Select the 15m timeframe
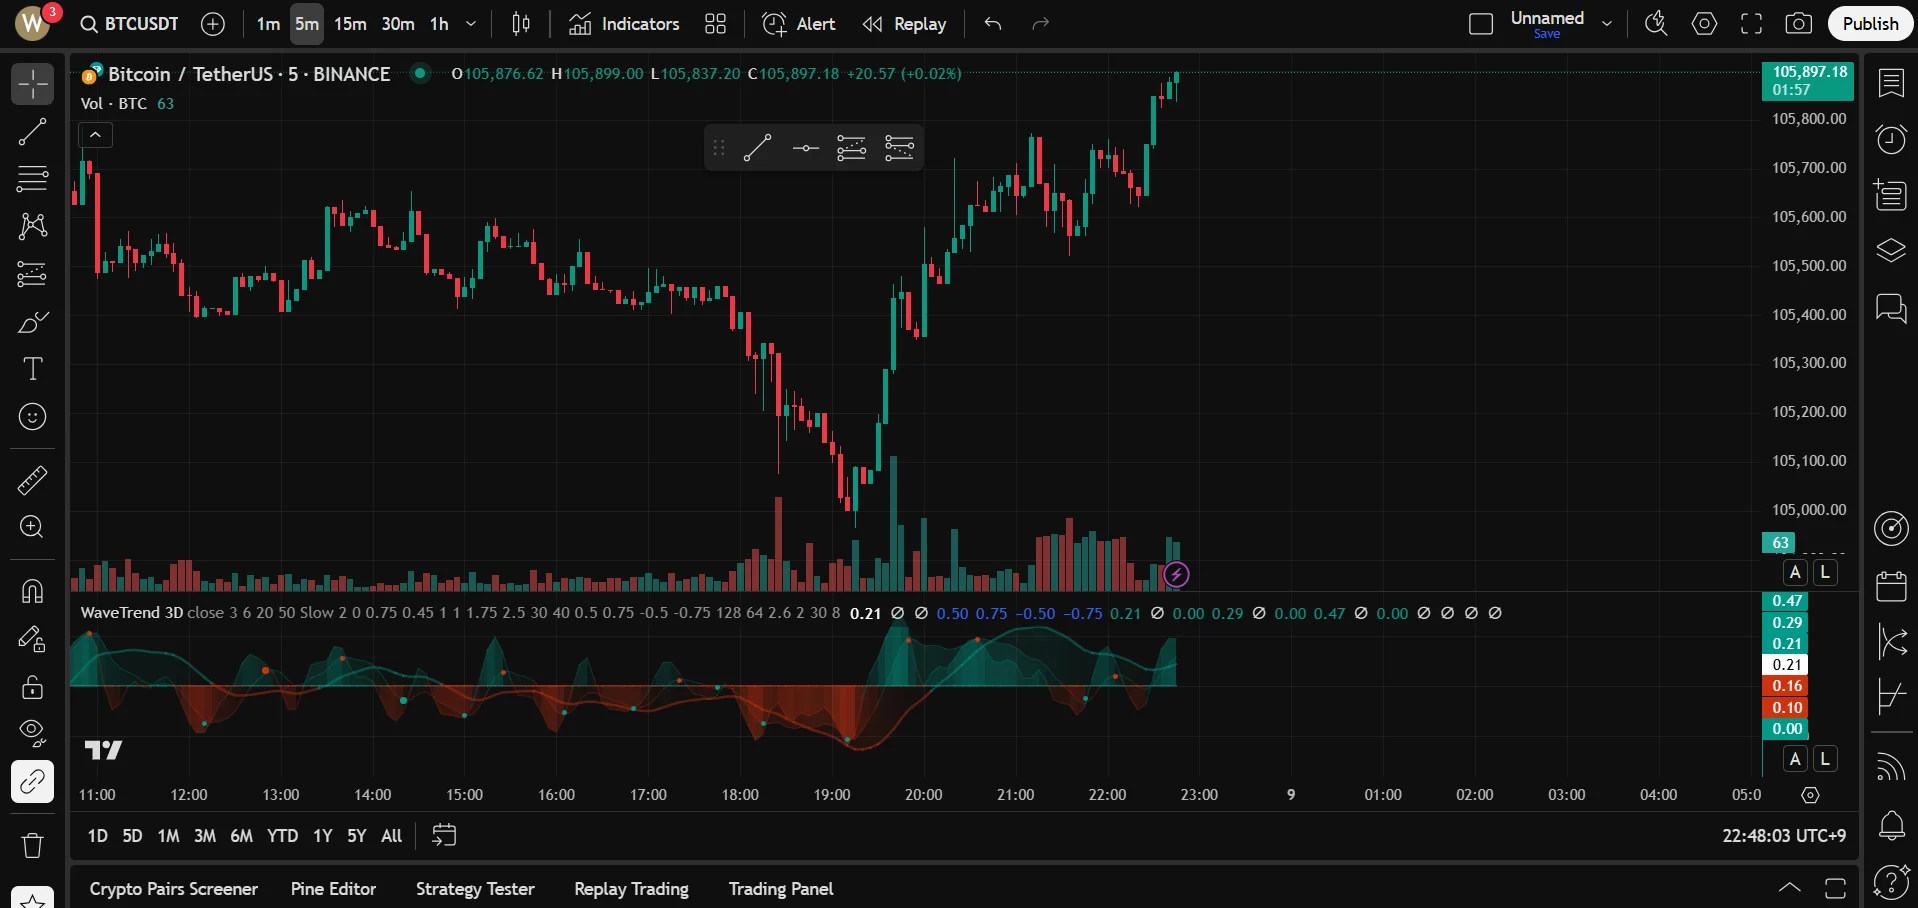This screenshot has height=908, width=1918. click(x=350, y=24)
